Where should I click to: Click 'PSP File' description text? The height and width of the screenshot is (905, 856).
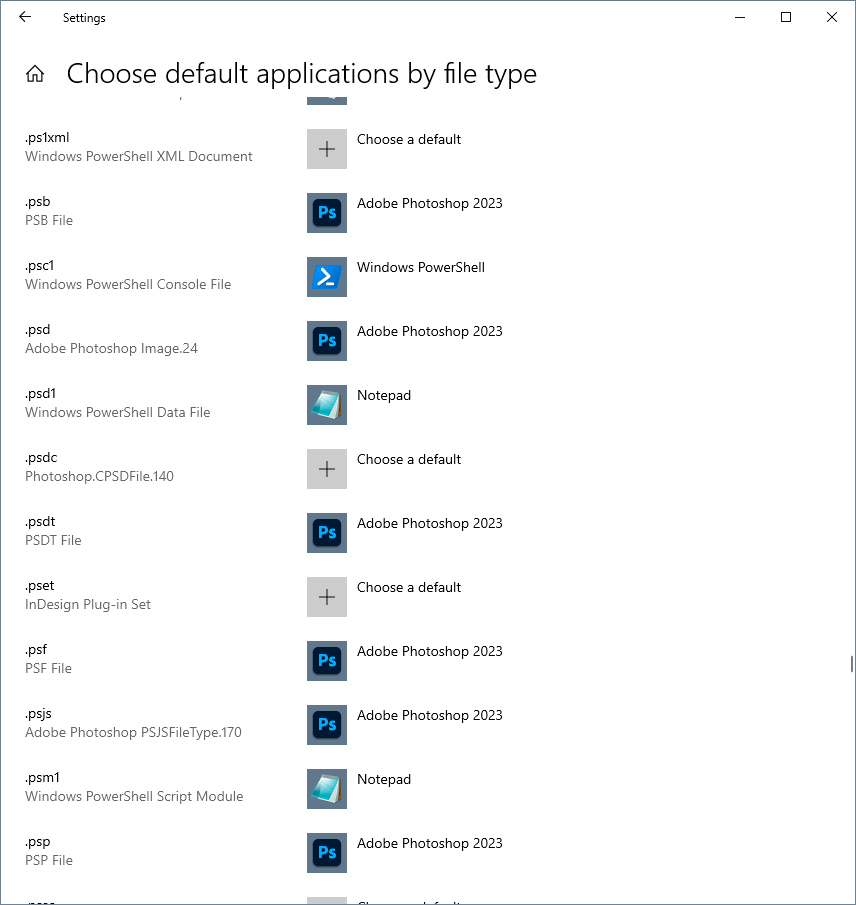[49, 862]
